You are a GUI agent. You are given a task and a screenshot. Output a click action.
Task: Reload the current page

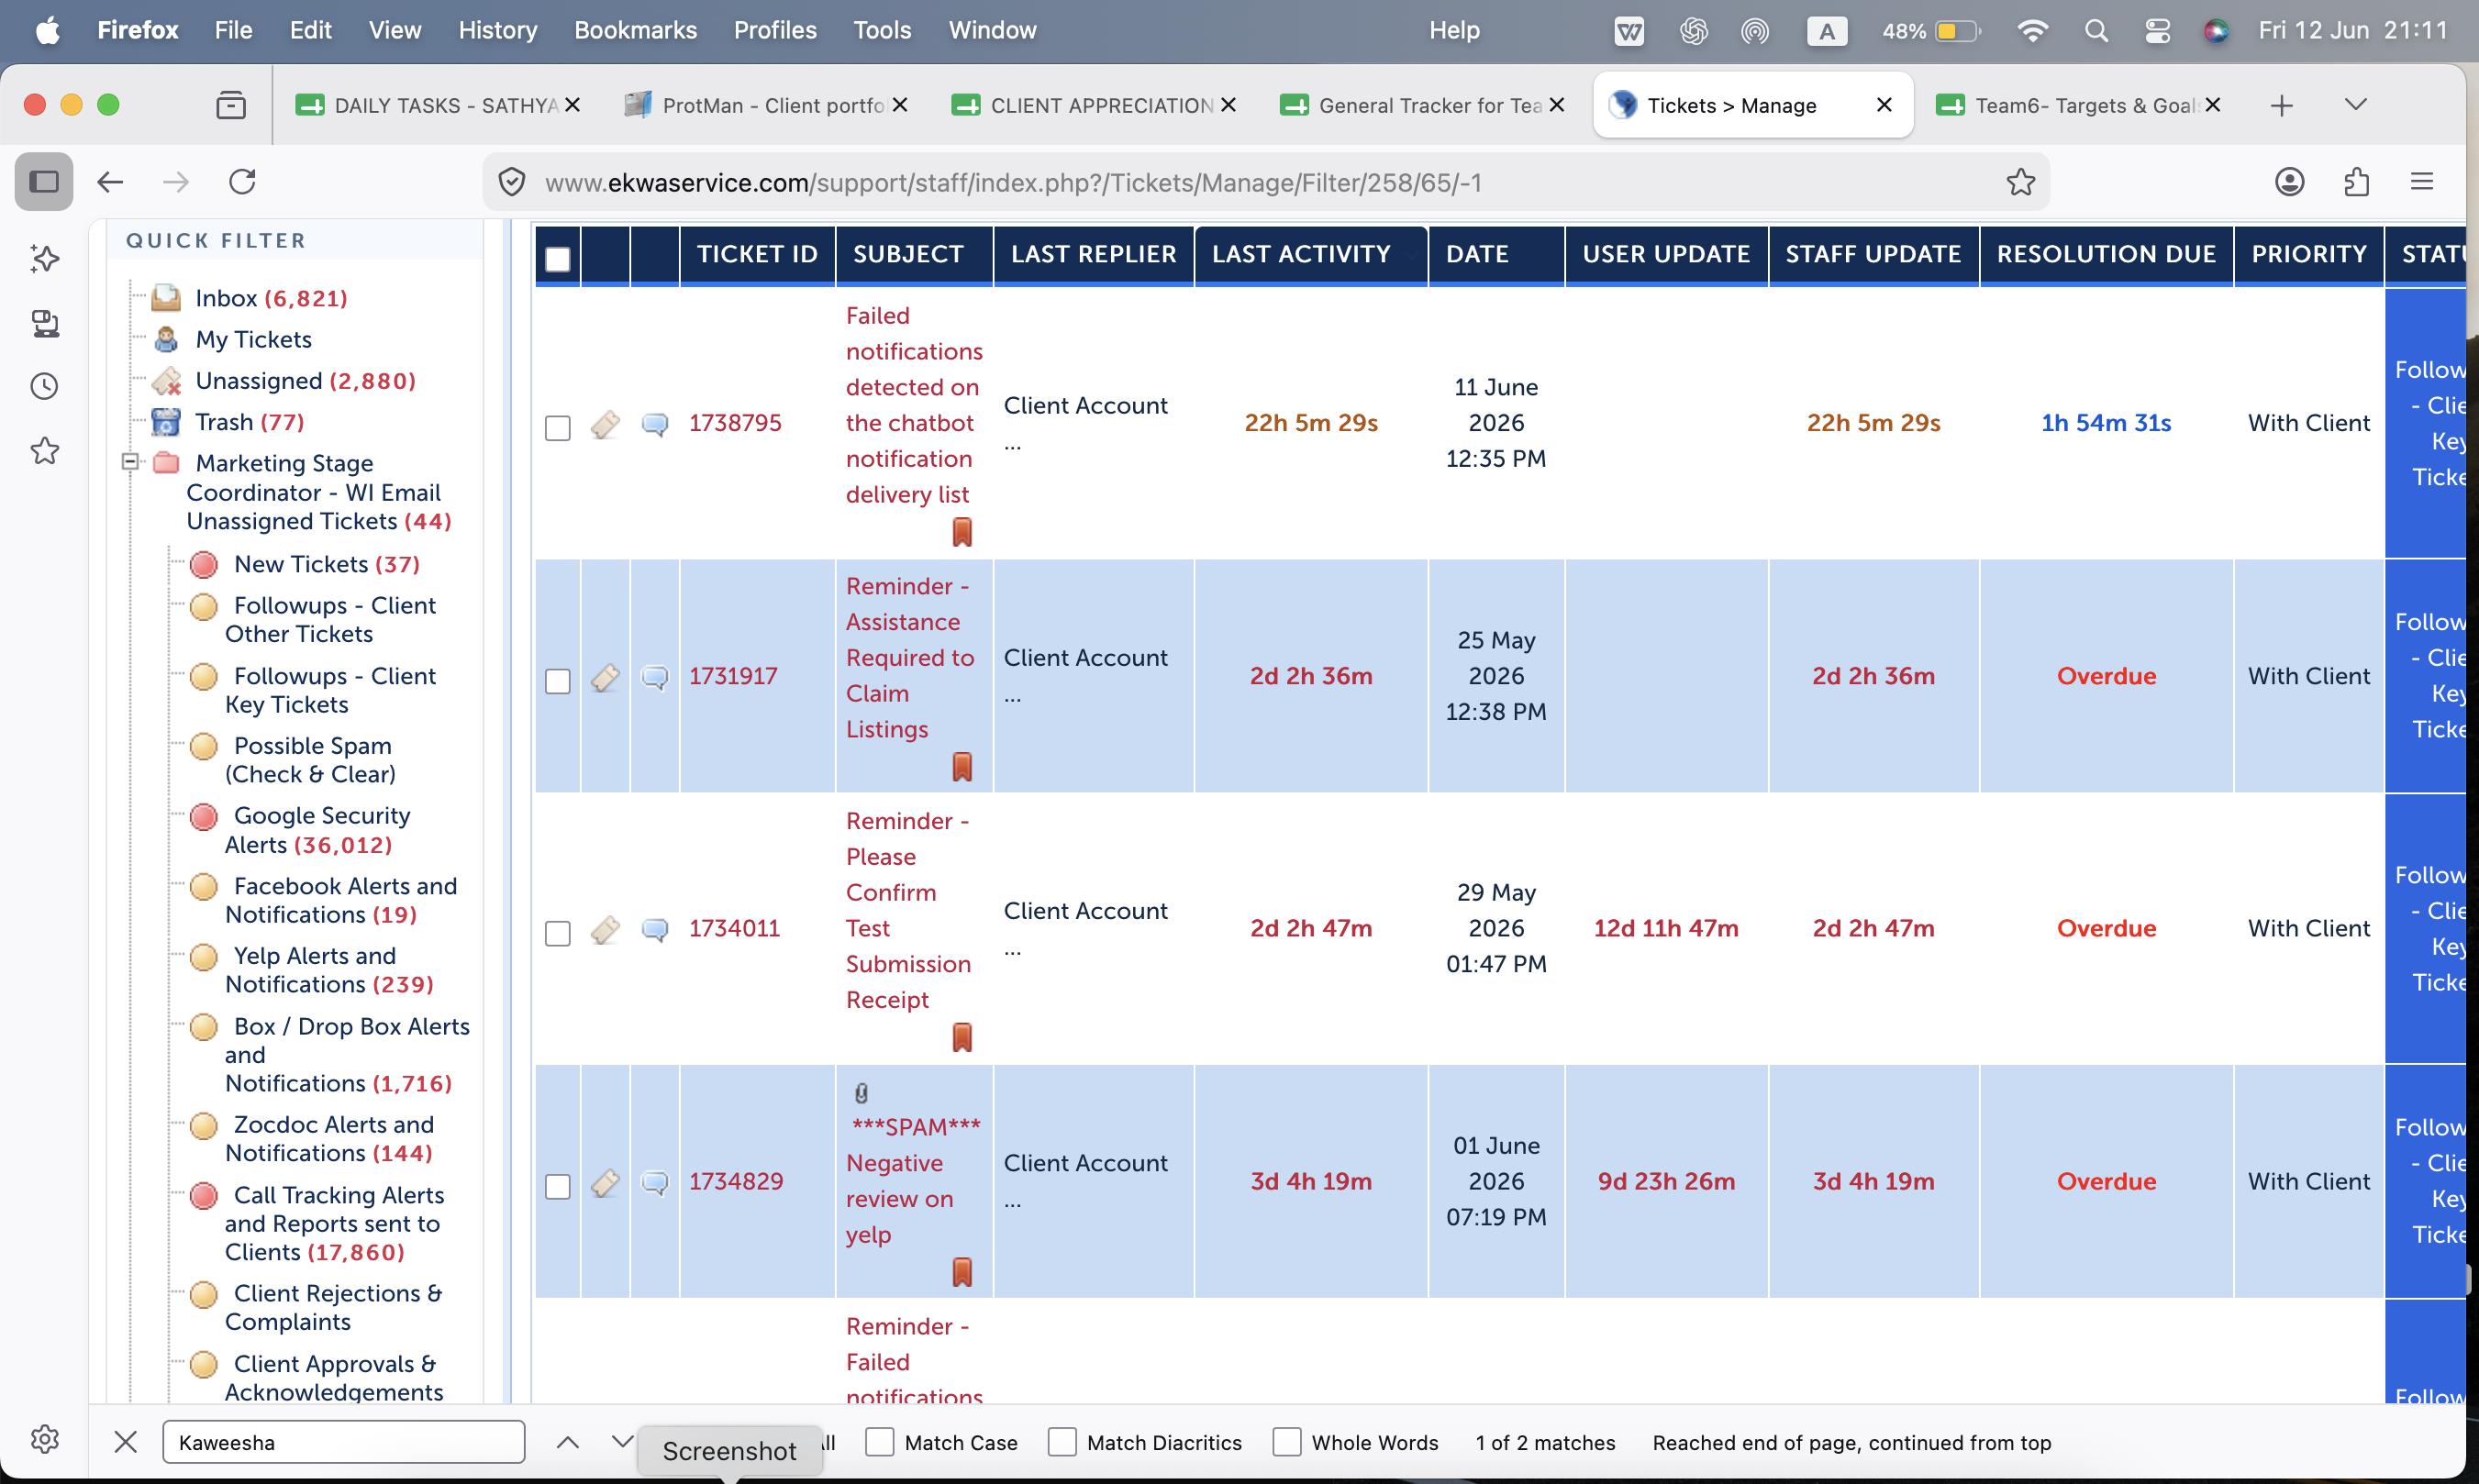[243, 182]
